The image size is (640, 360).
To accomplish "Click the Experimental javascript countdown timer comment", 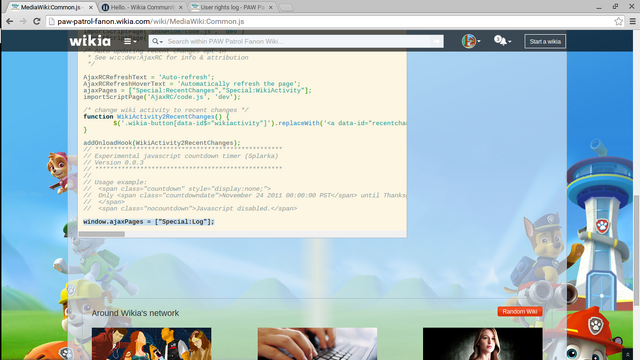I will click(x=181, y=156).
